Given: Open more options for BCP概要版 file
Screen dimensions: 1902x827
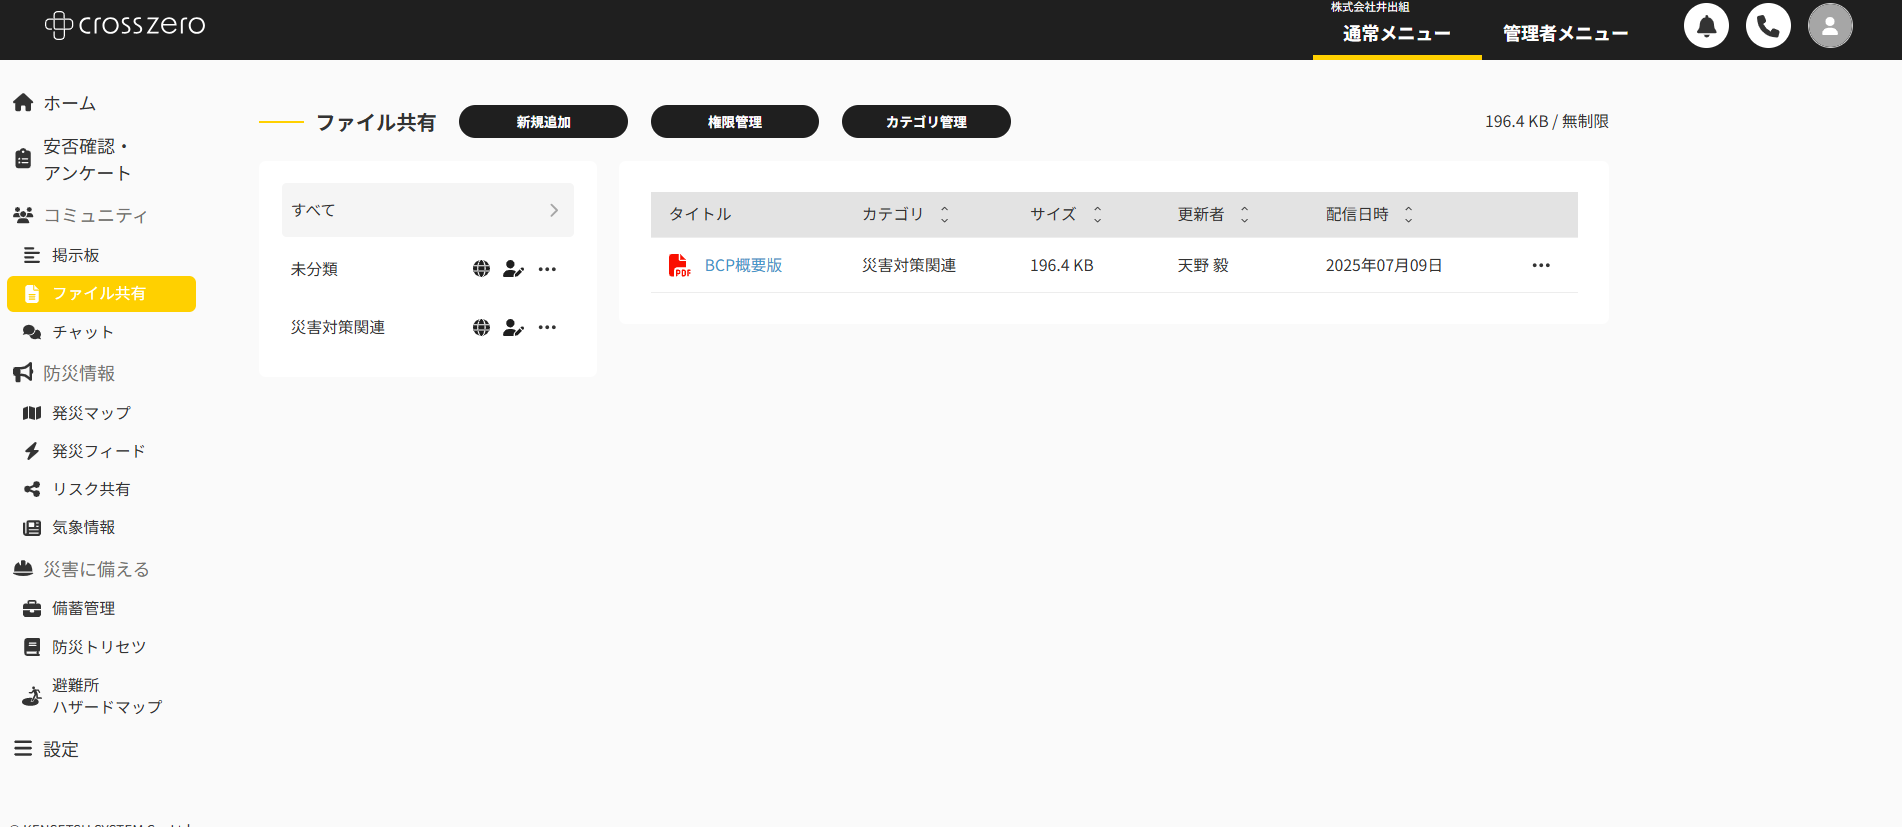Looking at the screenshot, I should pos(1541,265).
